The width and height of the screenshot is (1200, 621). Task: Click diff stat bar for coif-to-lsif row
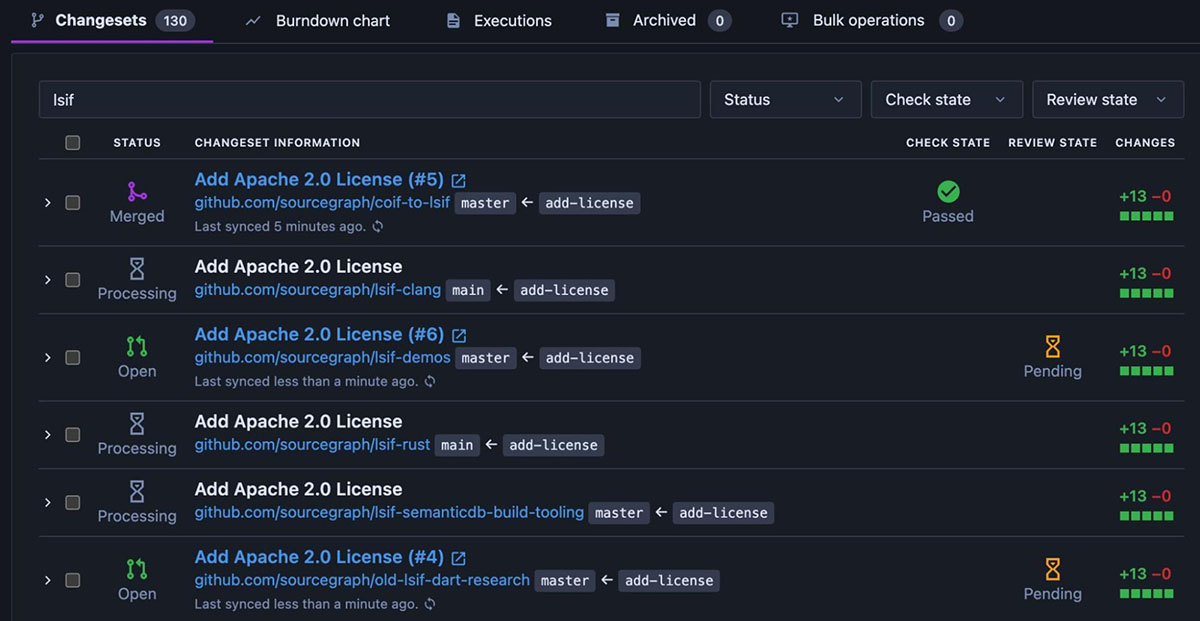pos(1146,216)
